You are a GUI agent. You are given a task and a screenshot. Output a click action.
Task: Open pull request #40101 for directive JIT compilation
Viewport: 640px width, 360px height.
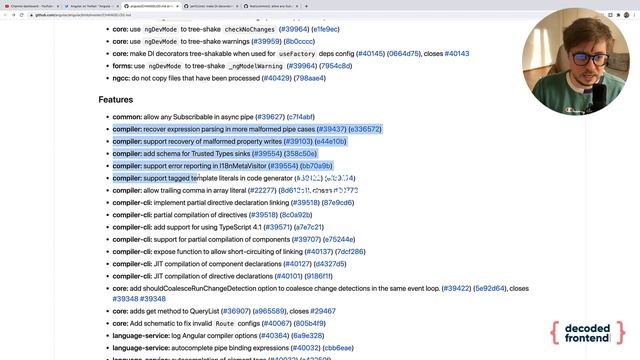288,276
